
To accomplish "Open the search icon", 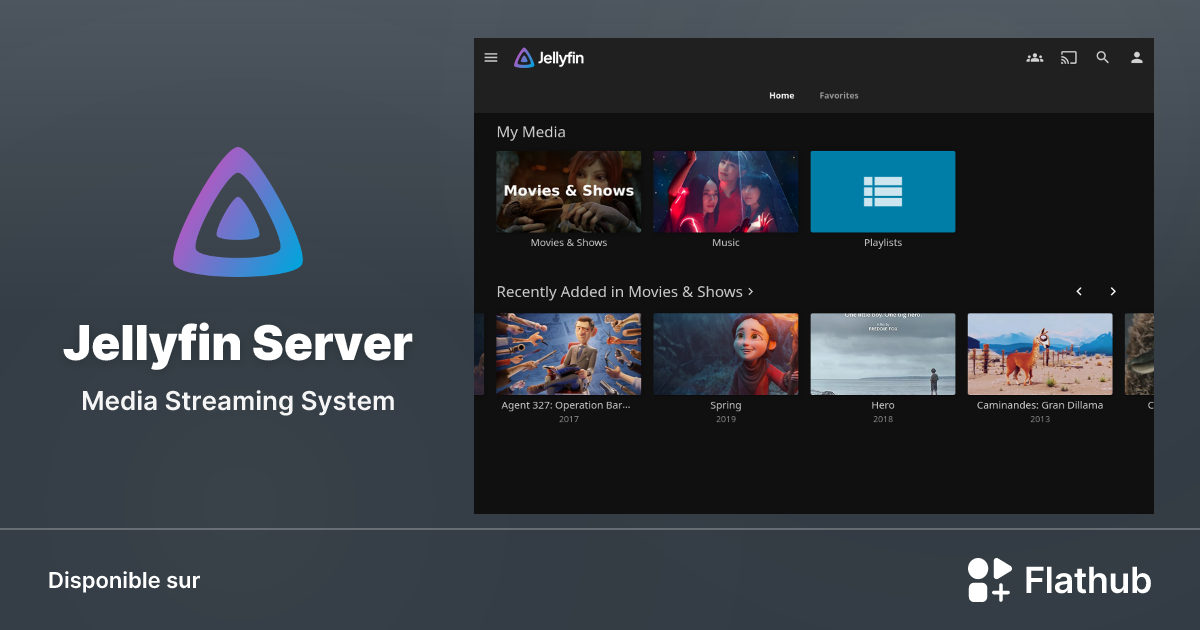I will pos(1102,57).
